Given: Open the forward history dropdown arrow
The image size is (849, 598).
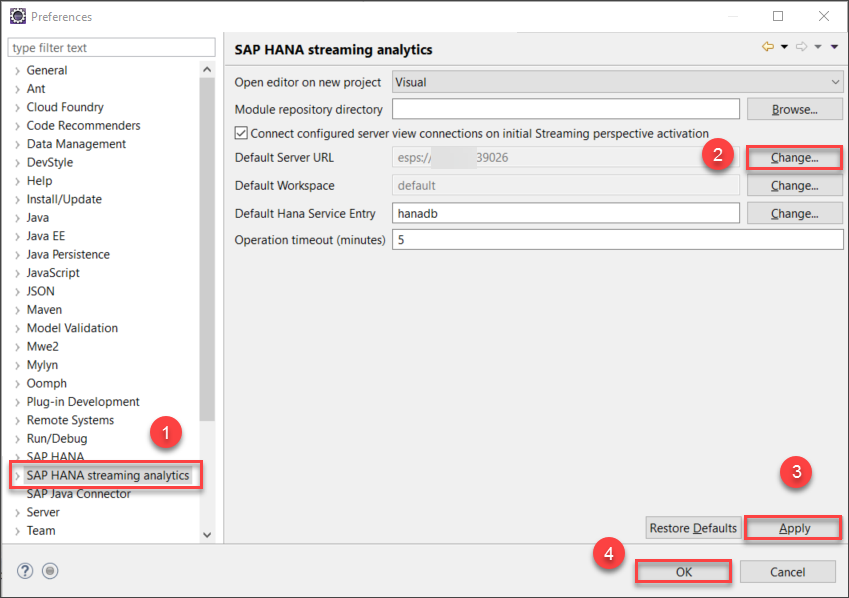Looking at the screenshot, I should [818, 47].
